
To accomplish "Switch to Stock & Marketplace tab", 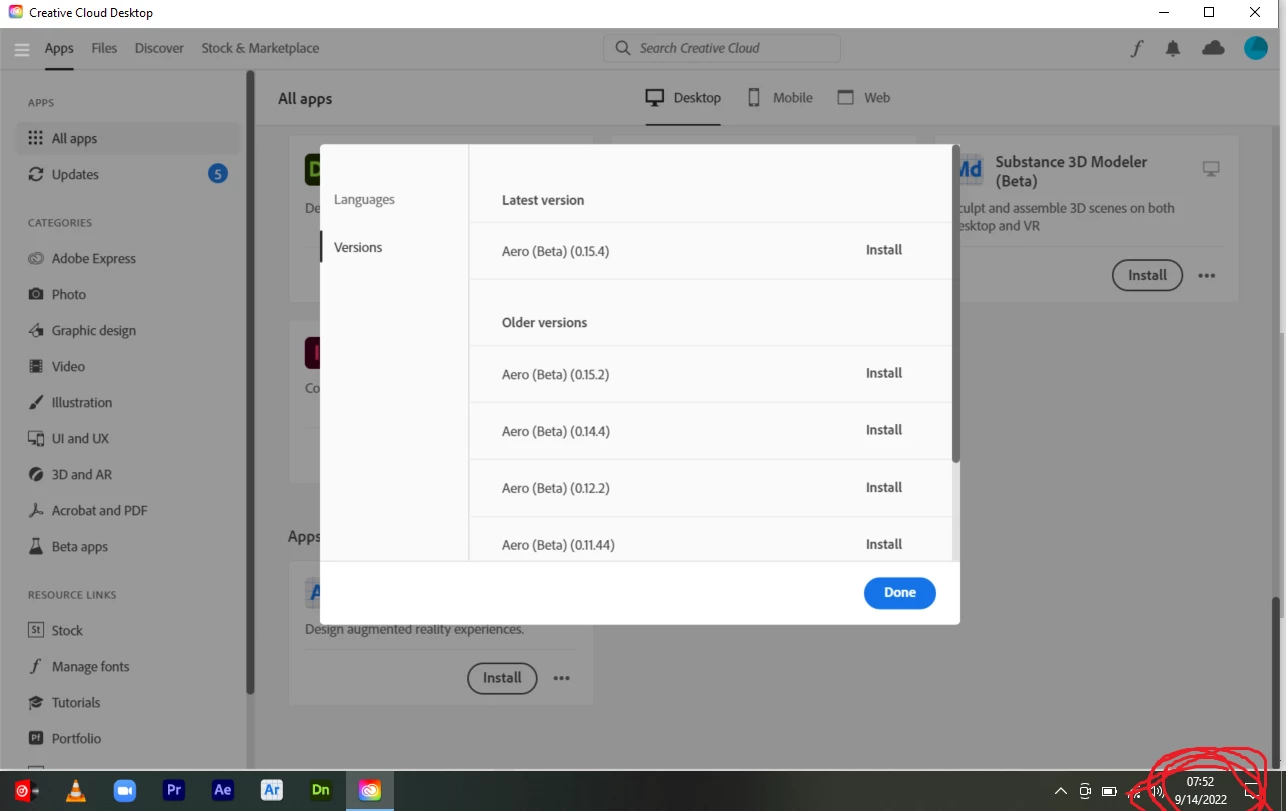I will point(260,48).
